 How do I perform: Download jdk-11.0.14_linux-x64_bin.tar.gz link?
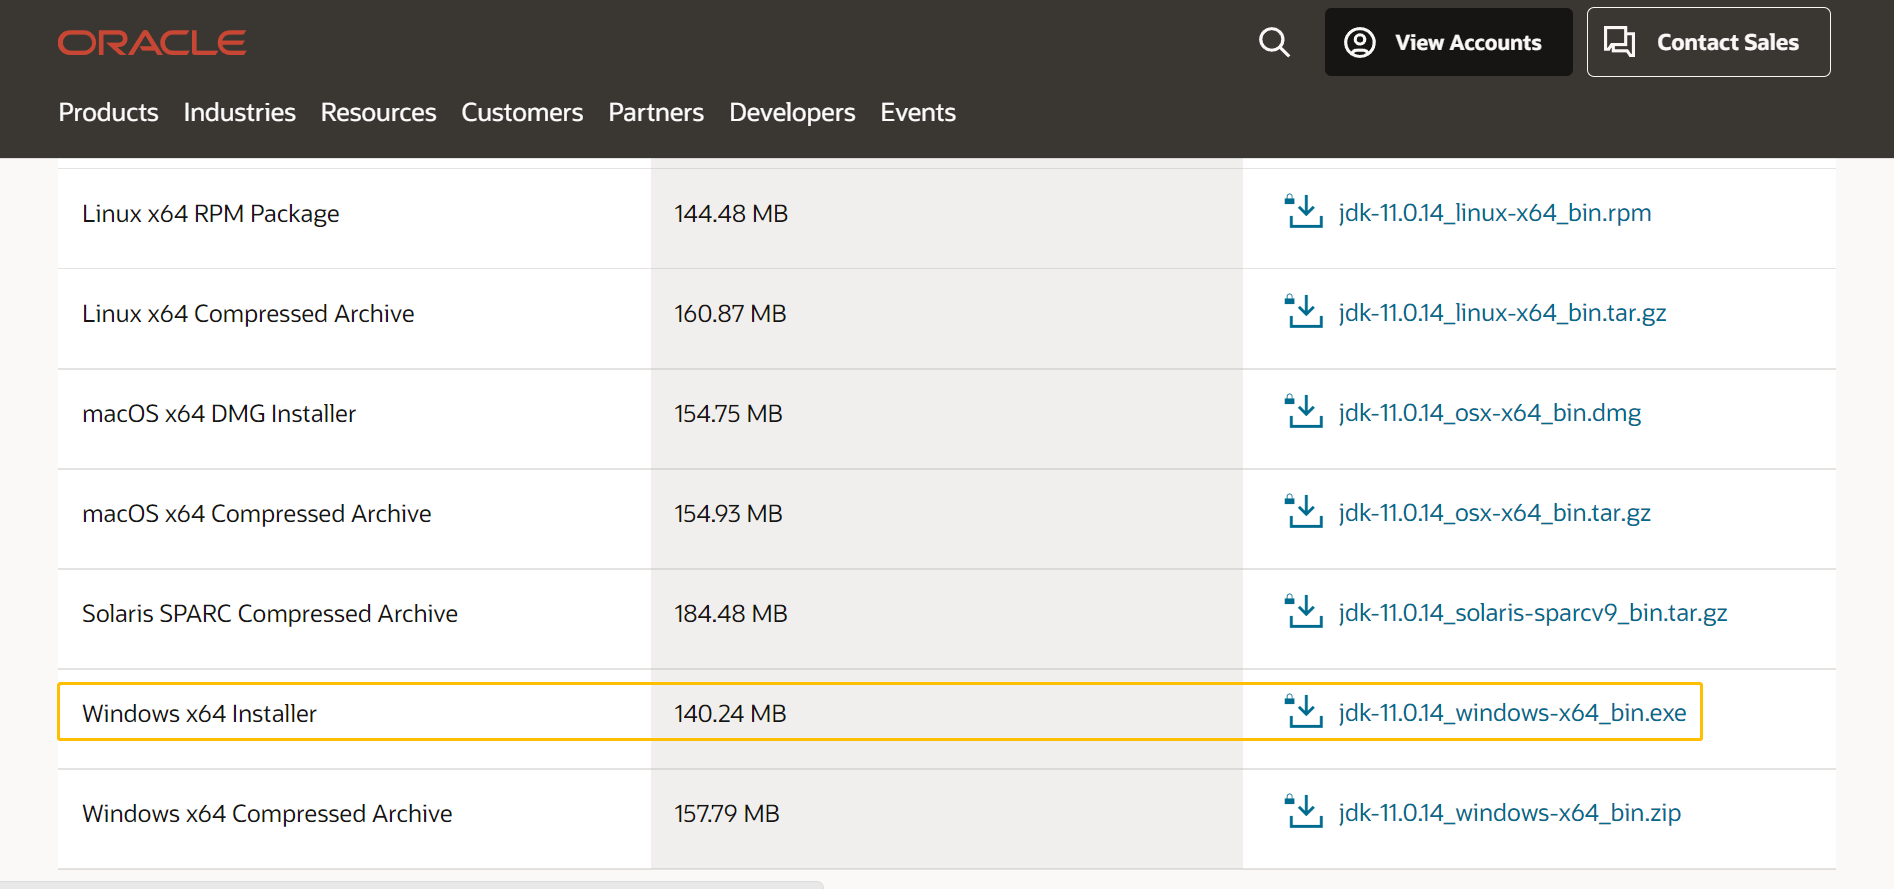(x=1502, y=313)
